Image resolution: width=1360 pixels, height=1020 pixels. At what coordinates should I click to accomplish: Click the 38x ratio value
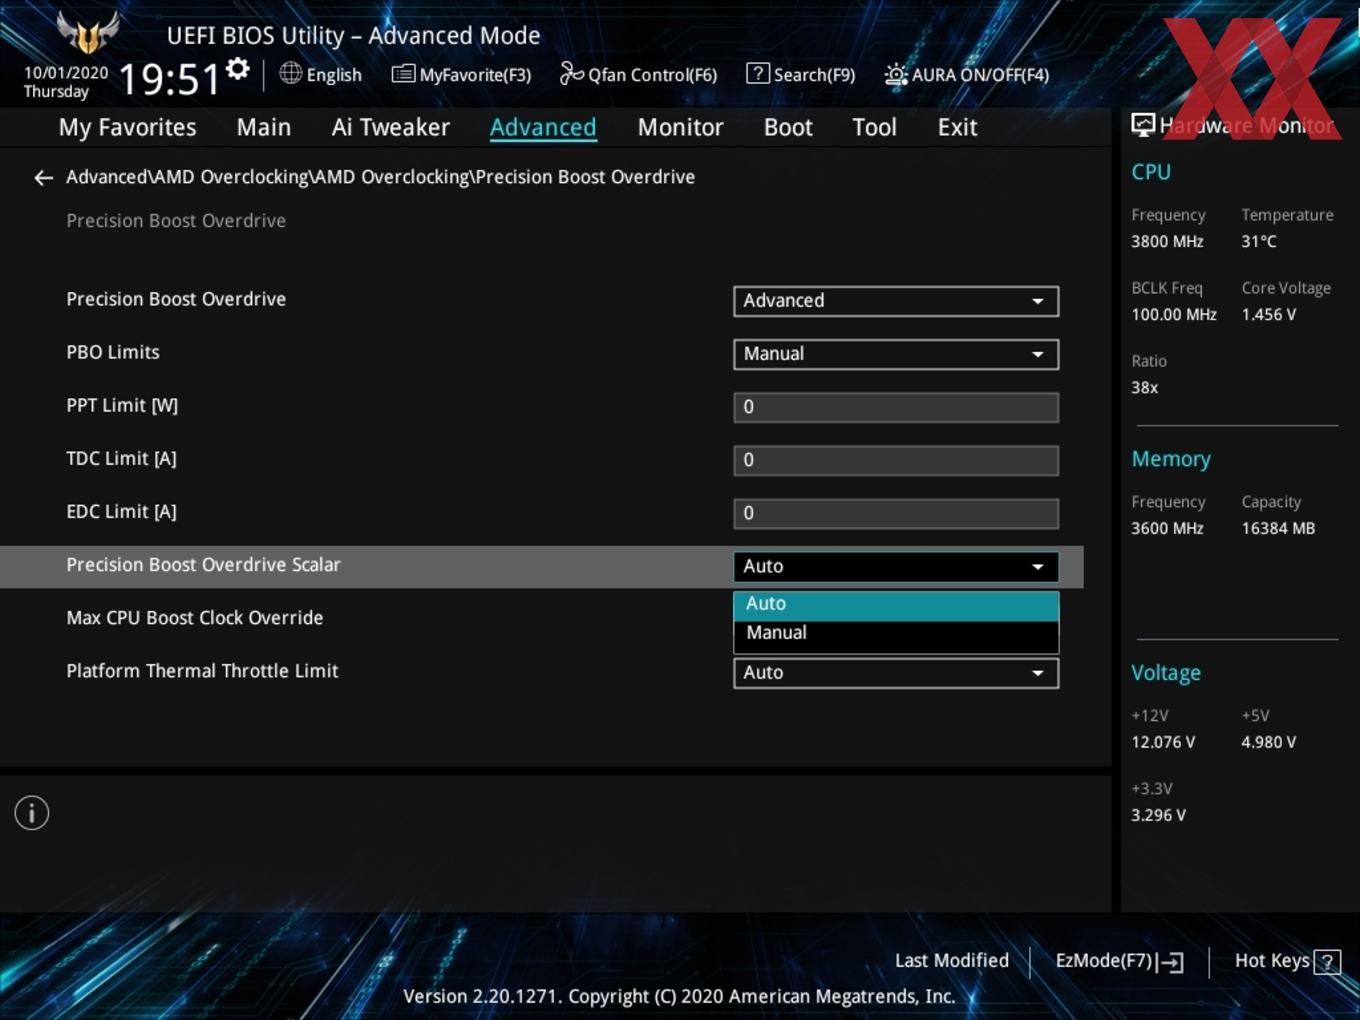coord(1145,387)
